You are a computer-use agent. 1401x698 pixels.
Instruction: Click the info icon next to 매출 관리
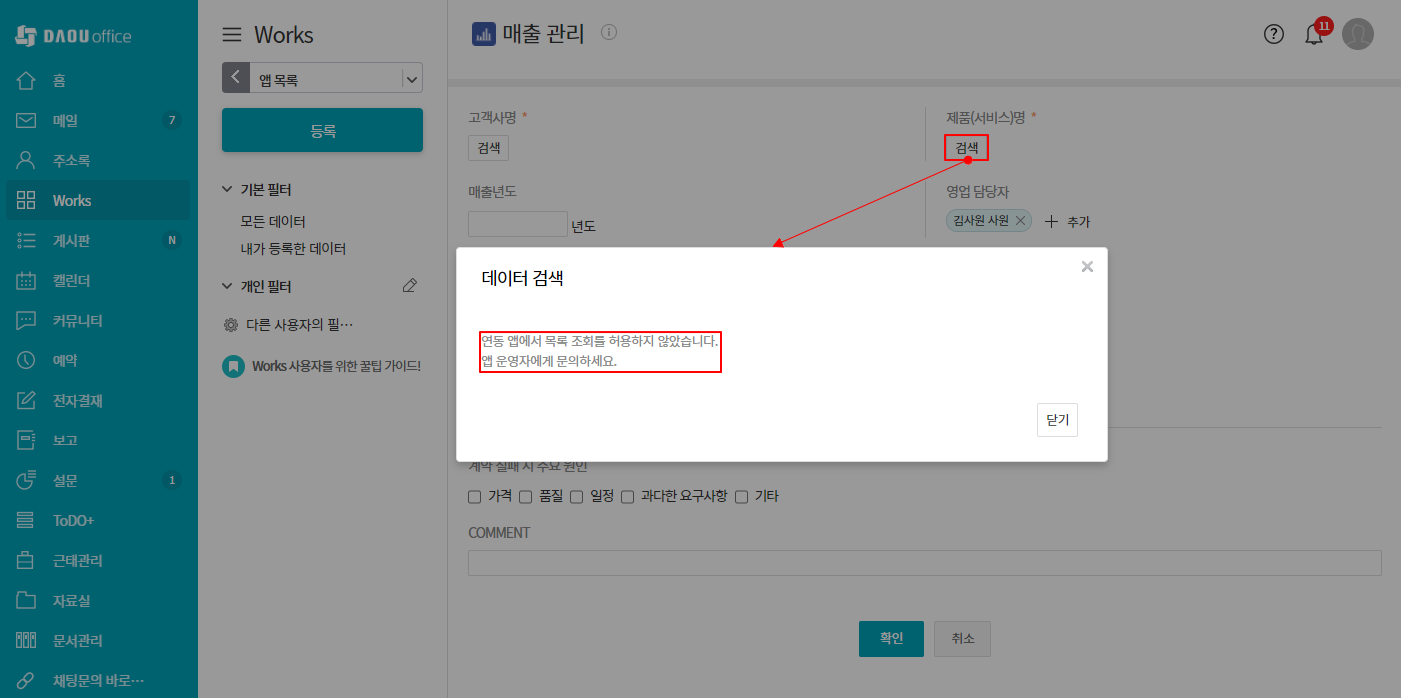coord(609,33)
